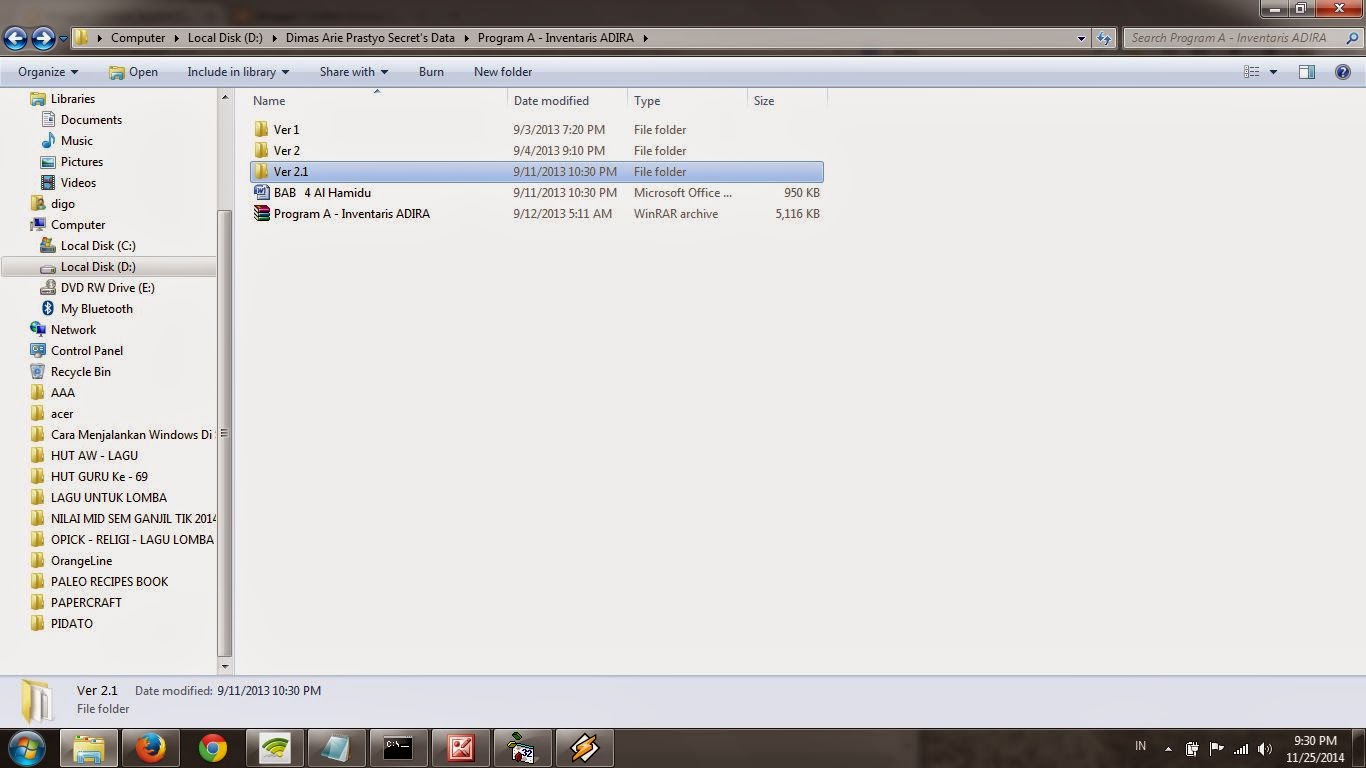This screenshot has height=768, width=1366.
Task: Click the Burn toolbar button
Action: pyautogui.click(x=431, y=72)
